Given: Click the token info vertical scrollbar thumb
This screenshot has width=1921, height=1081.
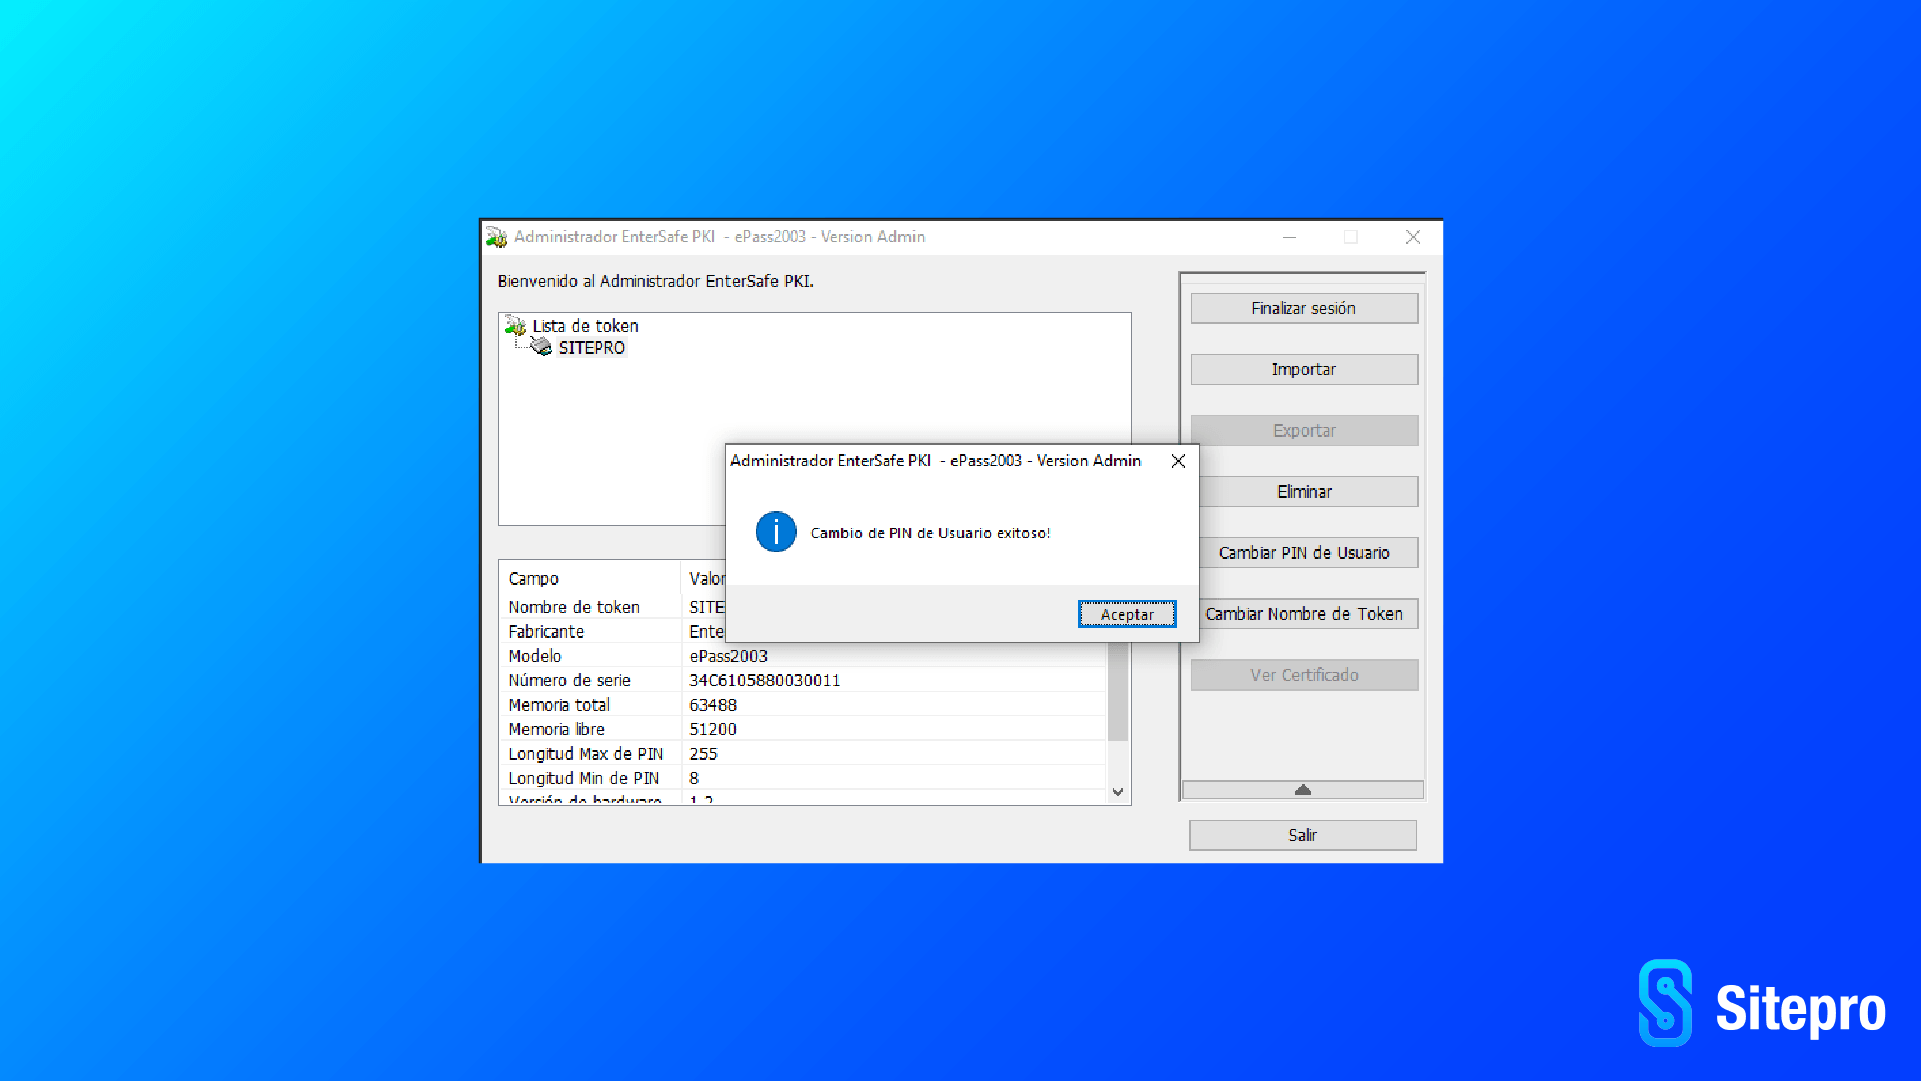Looking at the screenshot, I should coord(1118,692).
